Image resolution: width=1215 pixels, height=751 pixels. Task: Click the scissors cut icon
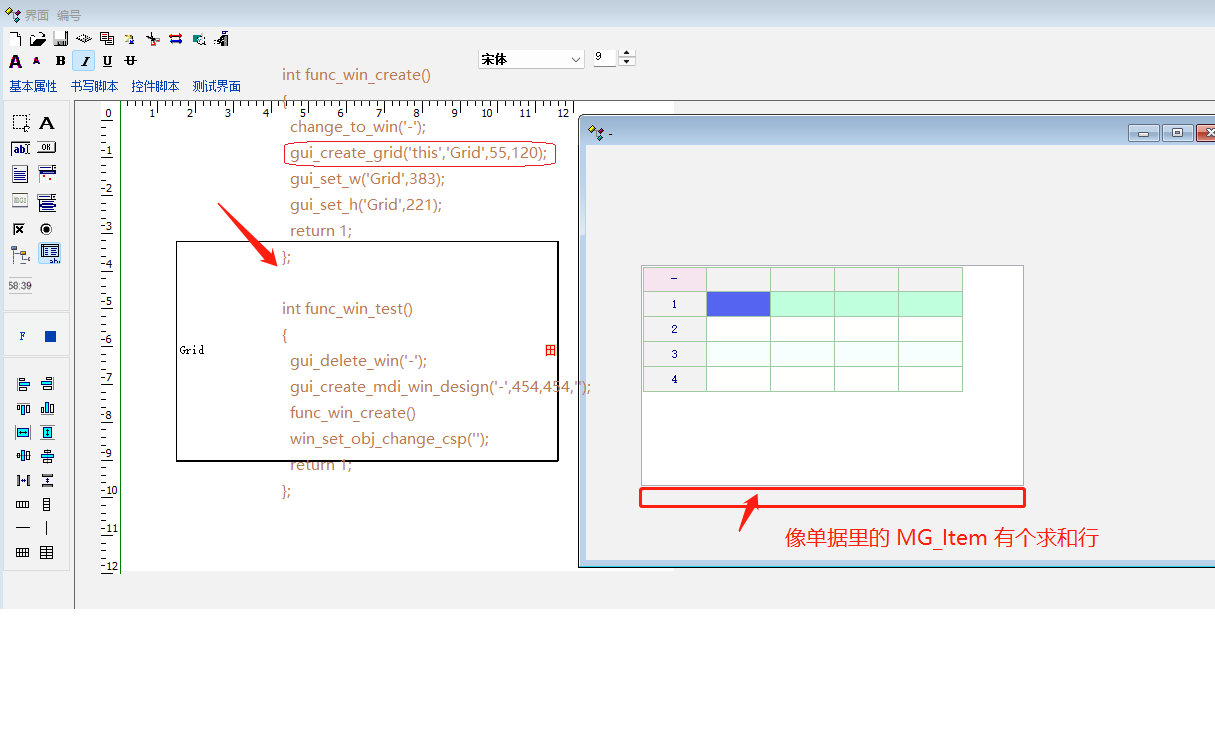(152, 39)
